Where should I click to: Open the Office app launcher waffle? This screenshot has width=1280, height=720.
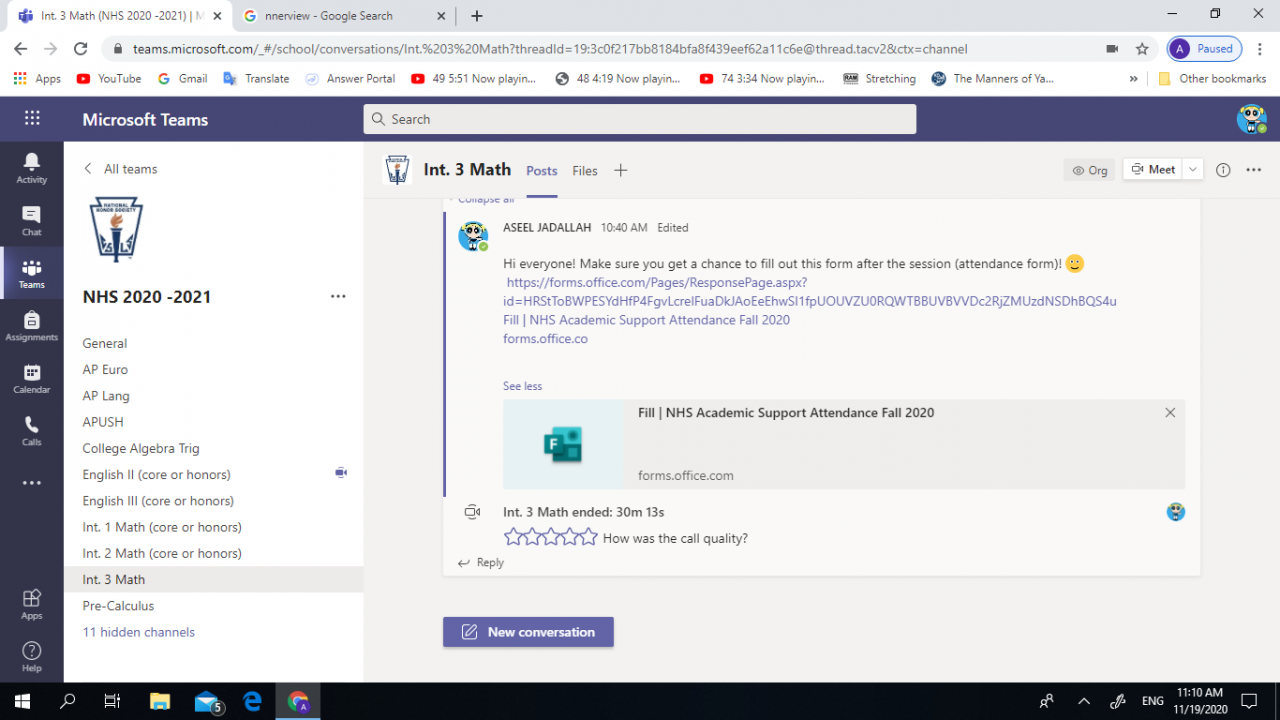[32, 119]
